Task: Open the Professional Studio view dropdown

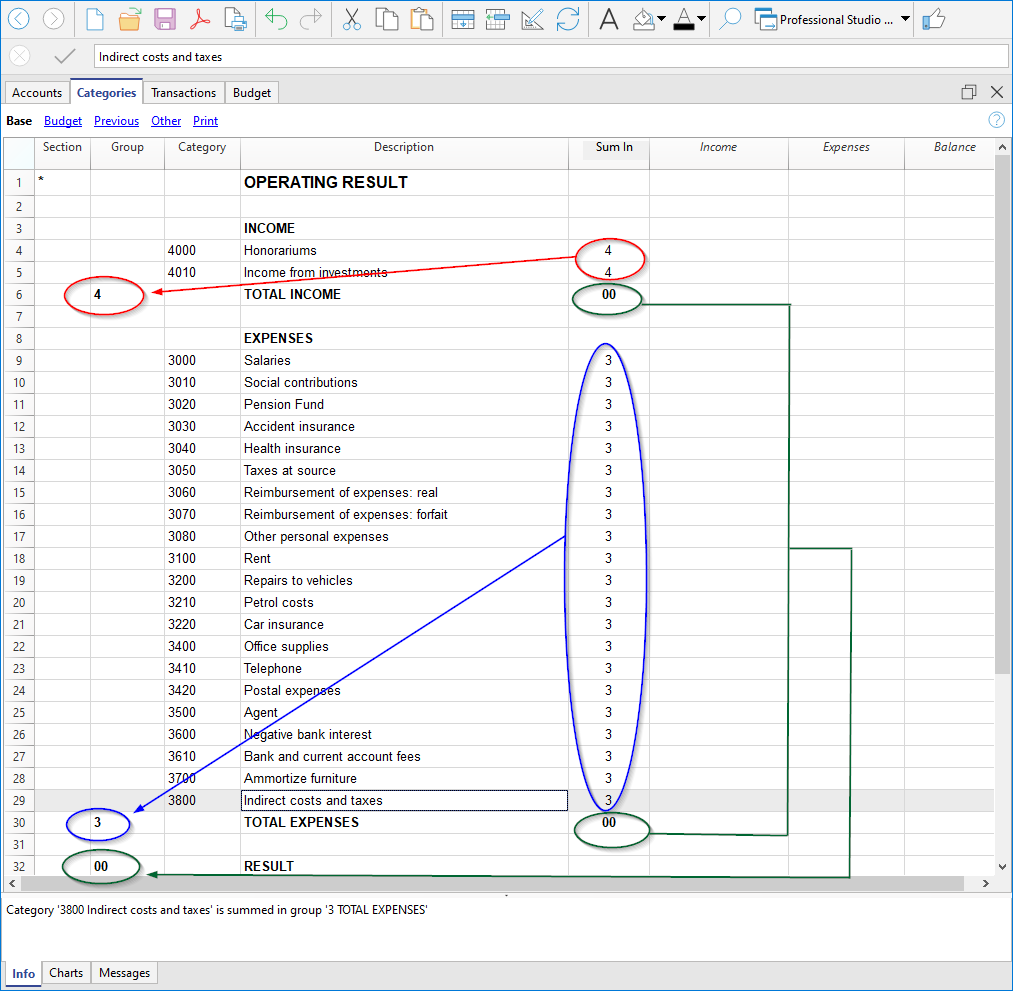Action: coord(905,19)
